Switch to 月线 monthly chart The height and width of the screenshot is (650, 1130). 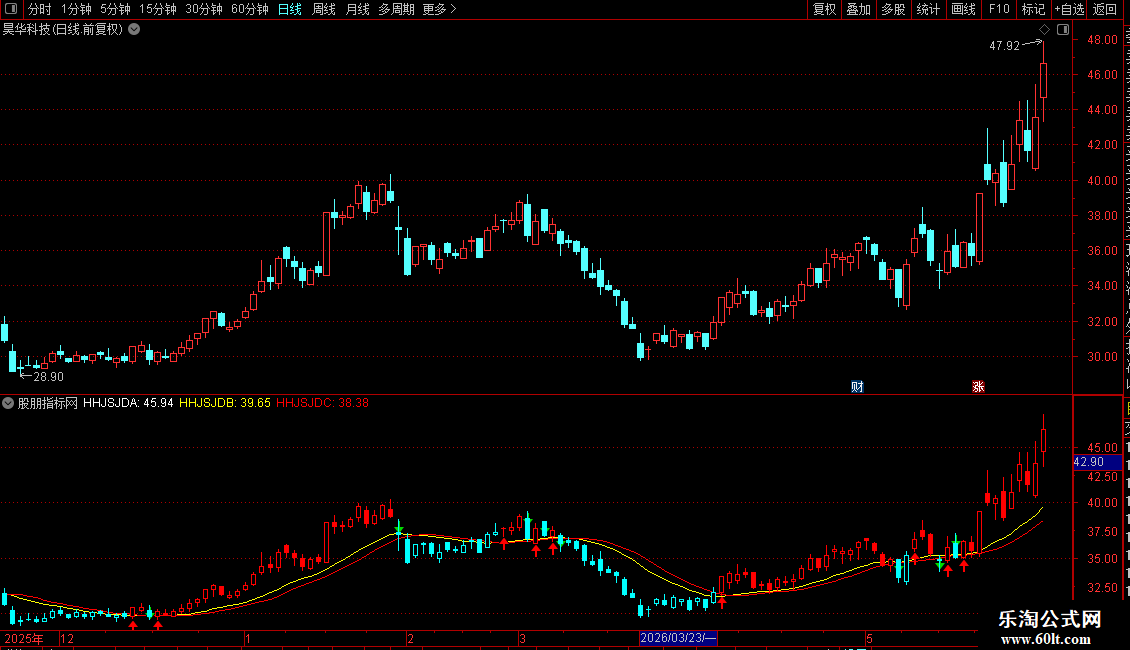357,9
